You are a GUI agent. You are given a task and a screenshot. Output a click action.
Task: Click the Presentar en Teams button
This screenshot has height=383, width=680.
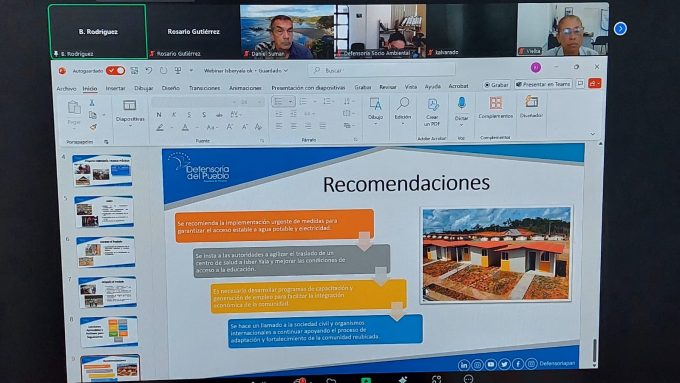click(543, 84)
